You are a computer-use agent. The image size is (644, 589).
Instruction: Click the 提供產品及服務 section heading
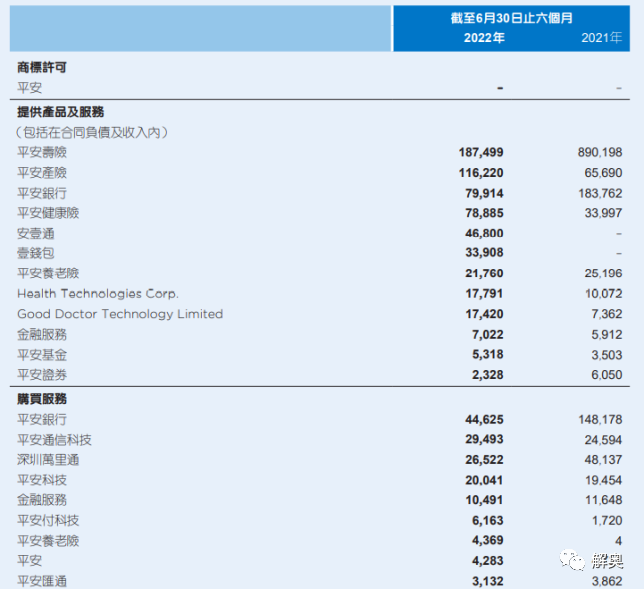[x=60, y=112]
